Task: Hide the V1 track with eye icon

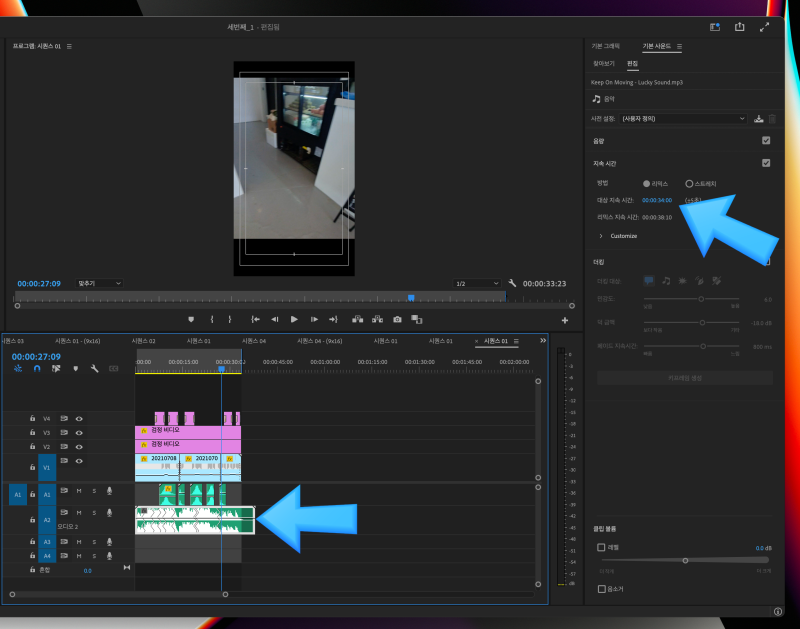Action: click(79, 461)
